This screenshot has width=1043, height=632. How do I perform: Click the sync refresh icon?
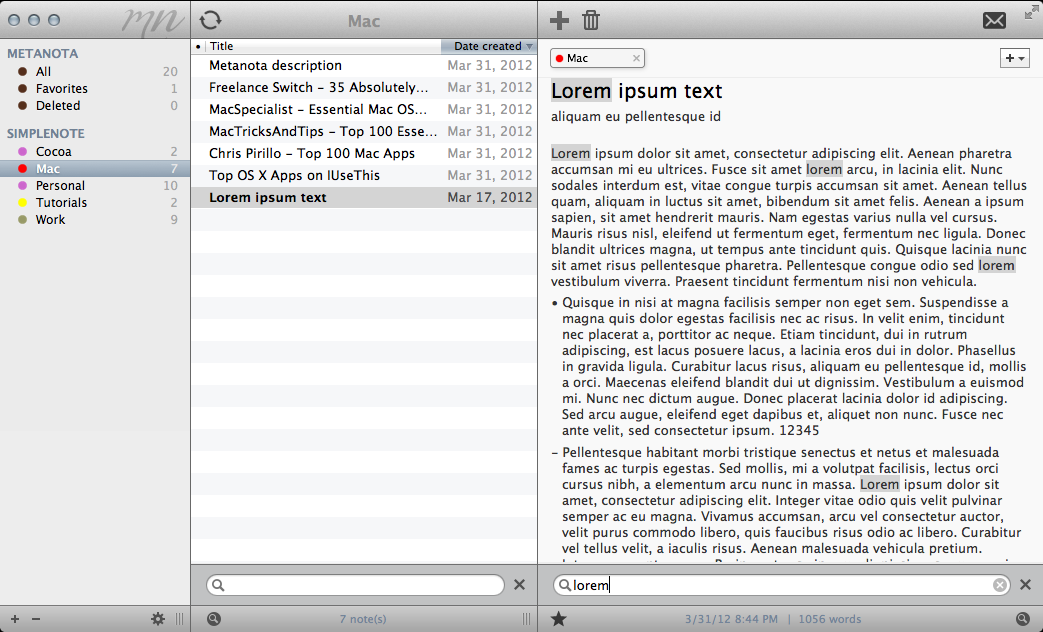point(210,19)
